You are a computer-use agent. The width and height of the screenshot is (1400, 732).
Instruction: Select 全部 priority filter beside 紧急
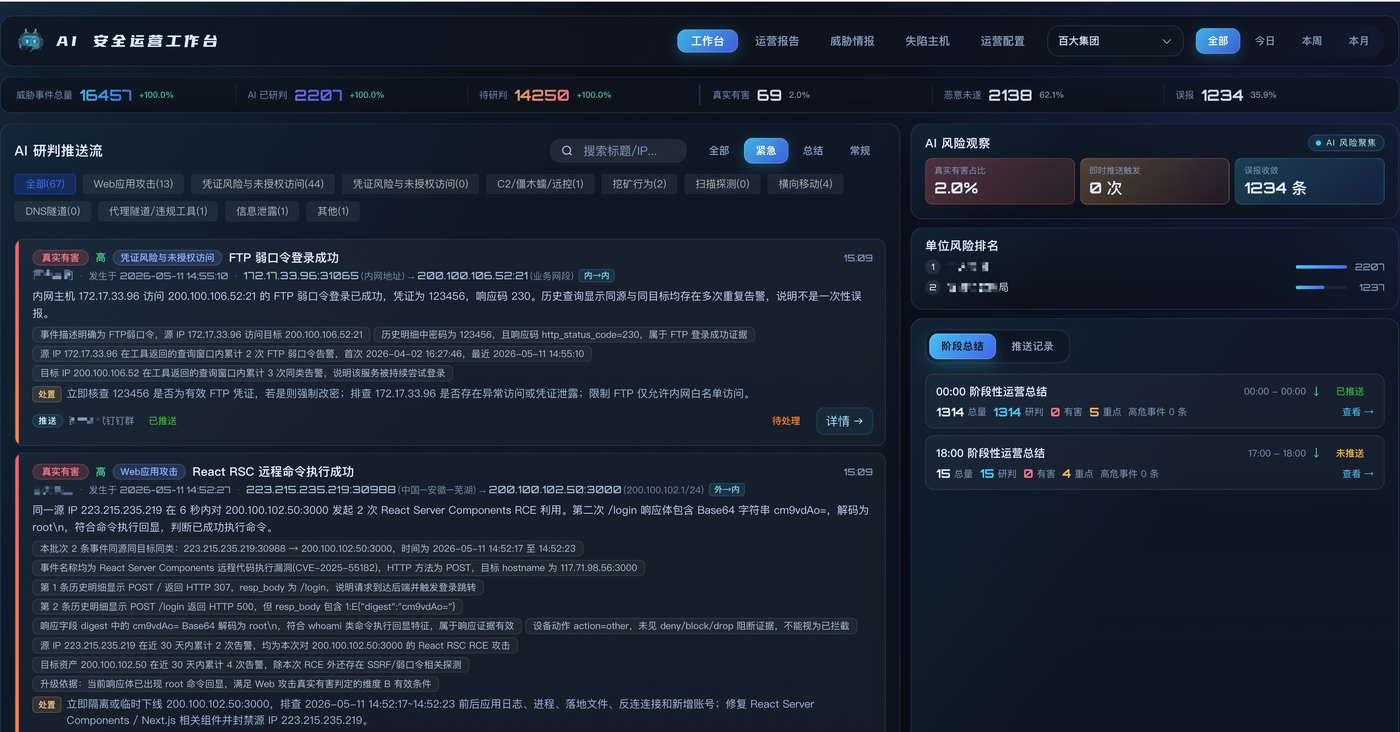(x=719, y=151)
